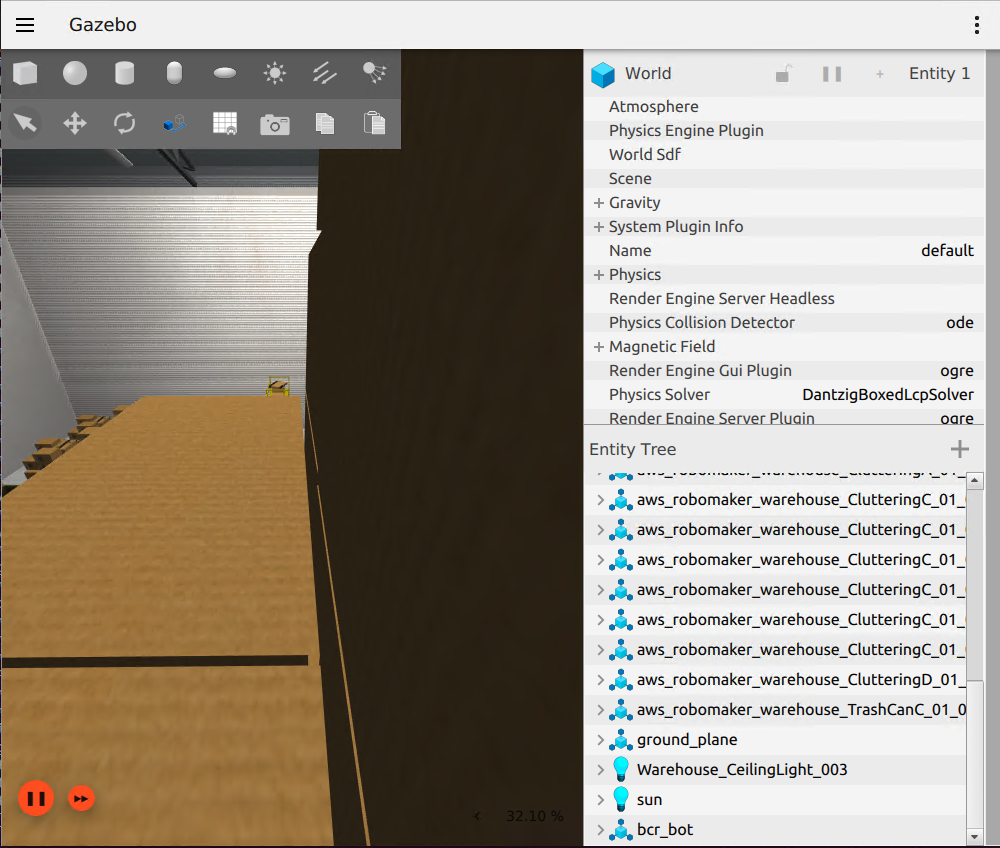Expand the bcr_bot entity
Image resolution: width=1000 pixels, height=848 pixels.
pyautogui.click(x=600, y=830)
